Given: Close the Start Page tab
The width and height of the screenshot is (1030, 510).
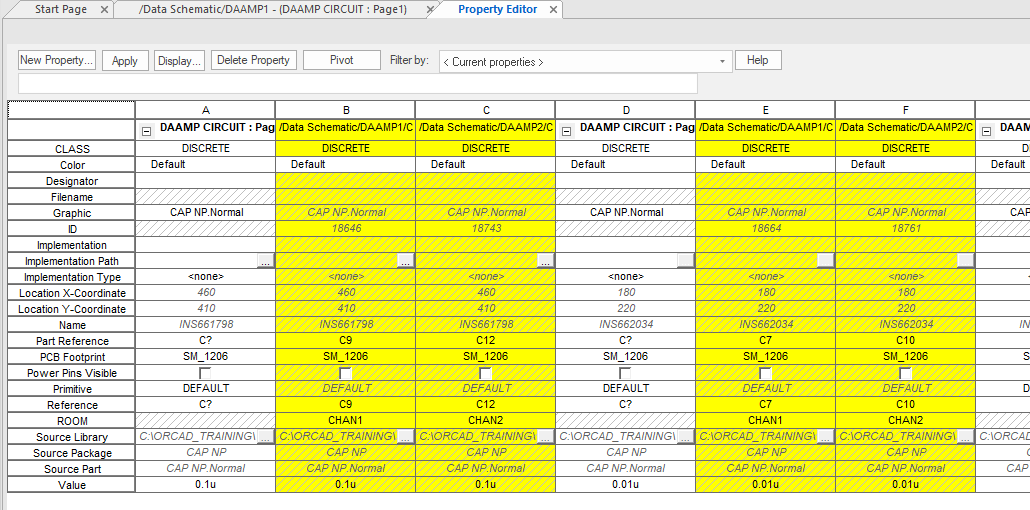Looking at the screenshot, I should tap(105, 10).
